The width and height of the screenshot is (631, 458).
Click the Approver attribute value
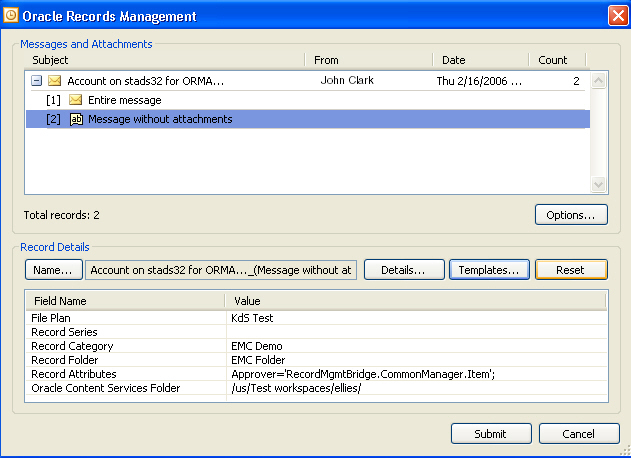363,374
